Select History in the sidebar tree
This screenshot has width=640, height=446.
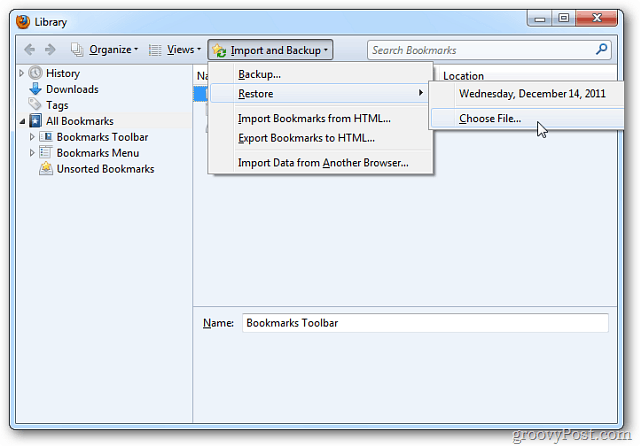click(x=63, y=73)
